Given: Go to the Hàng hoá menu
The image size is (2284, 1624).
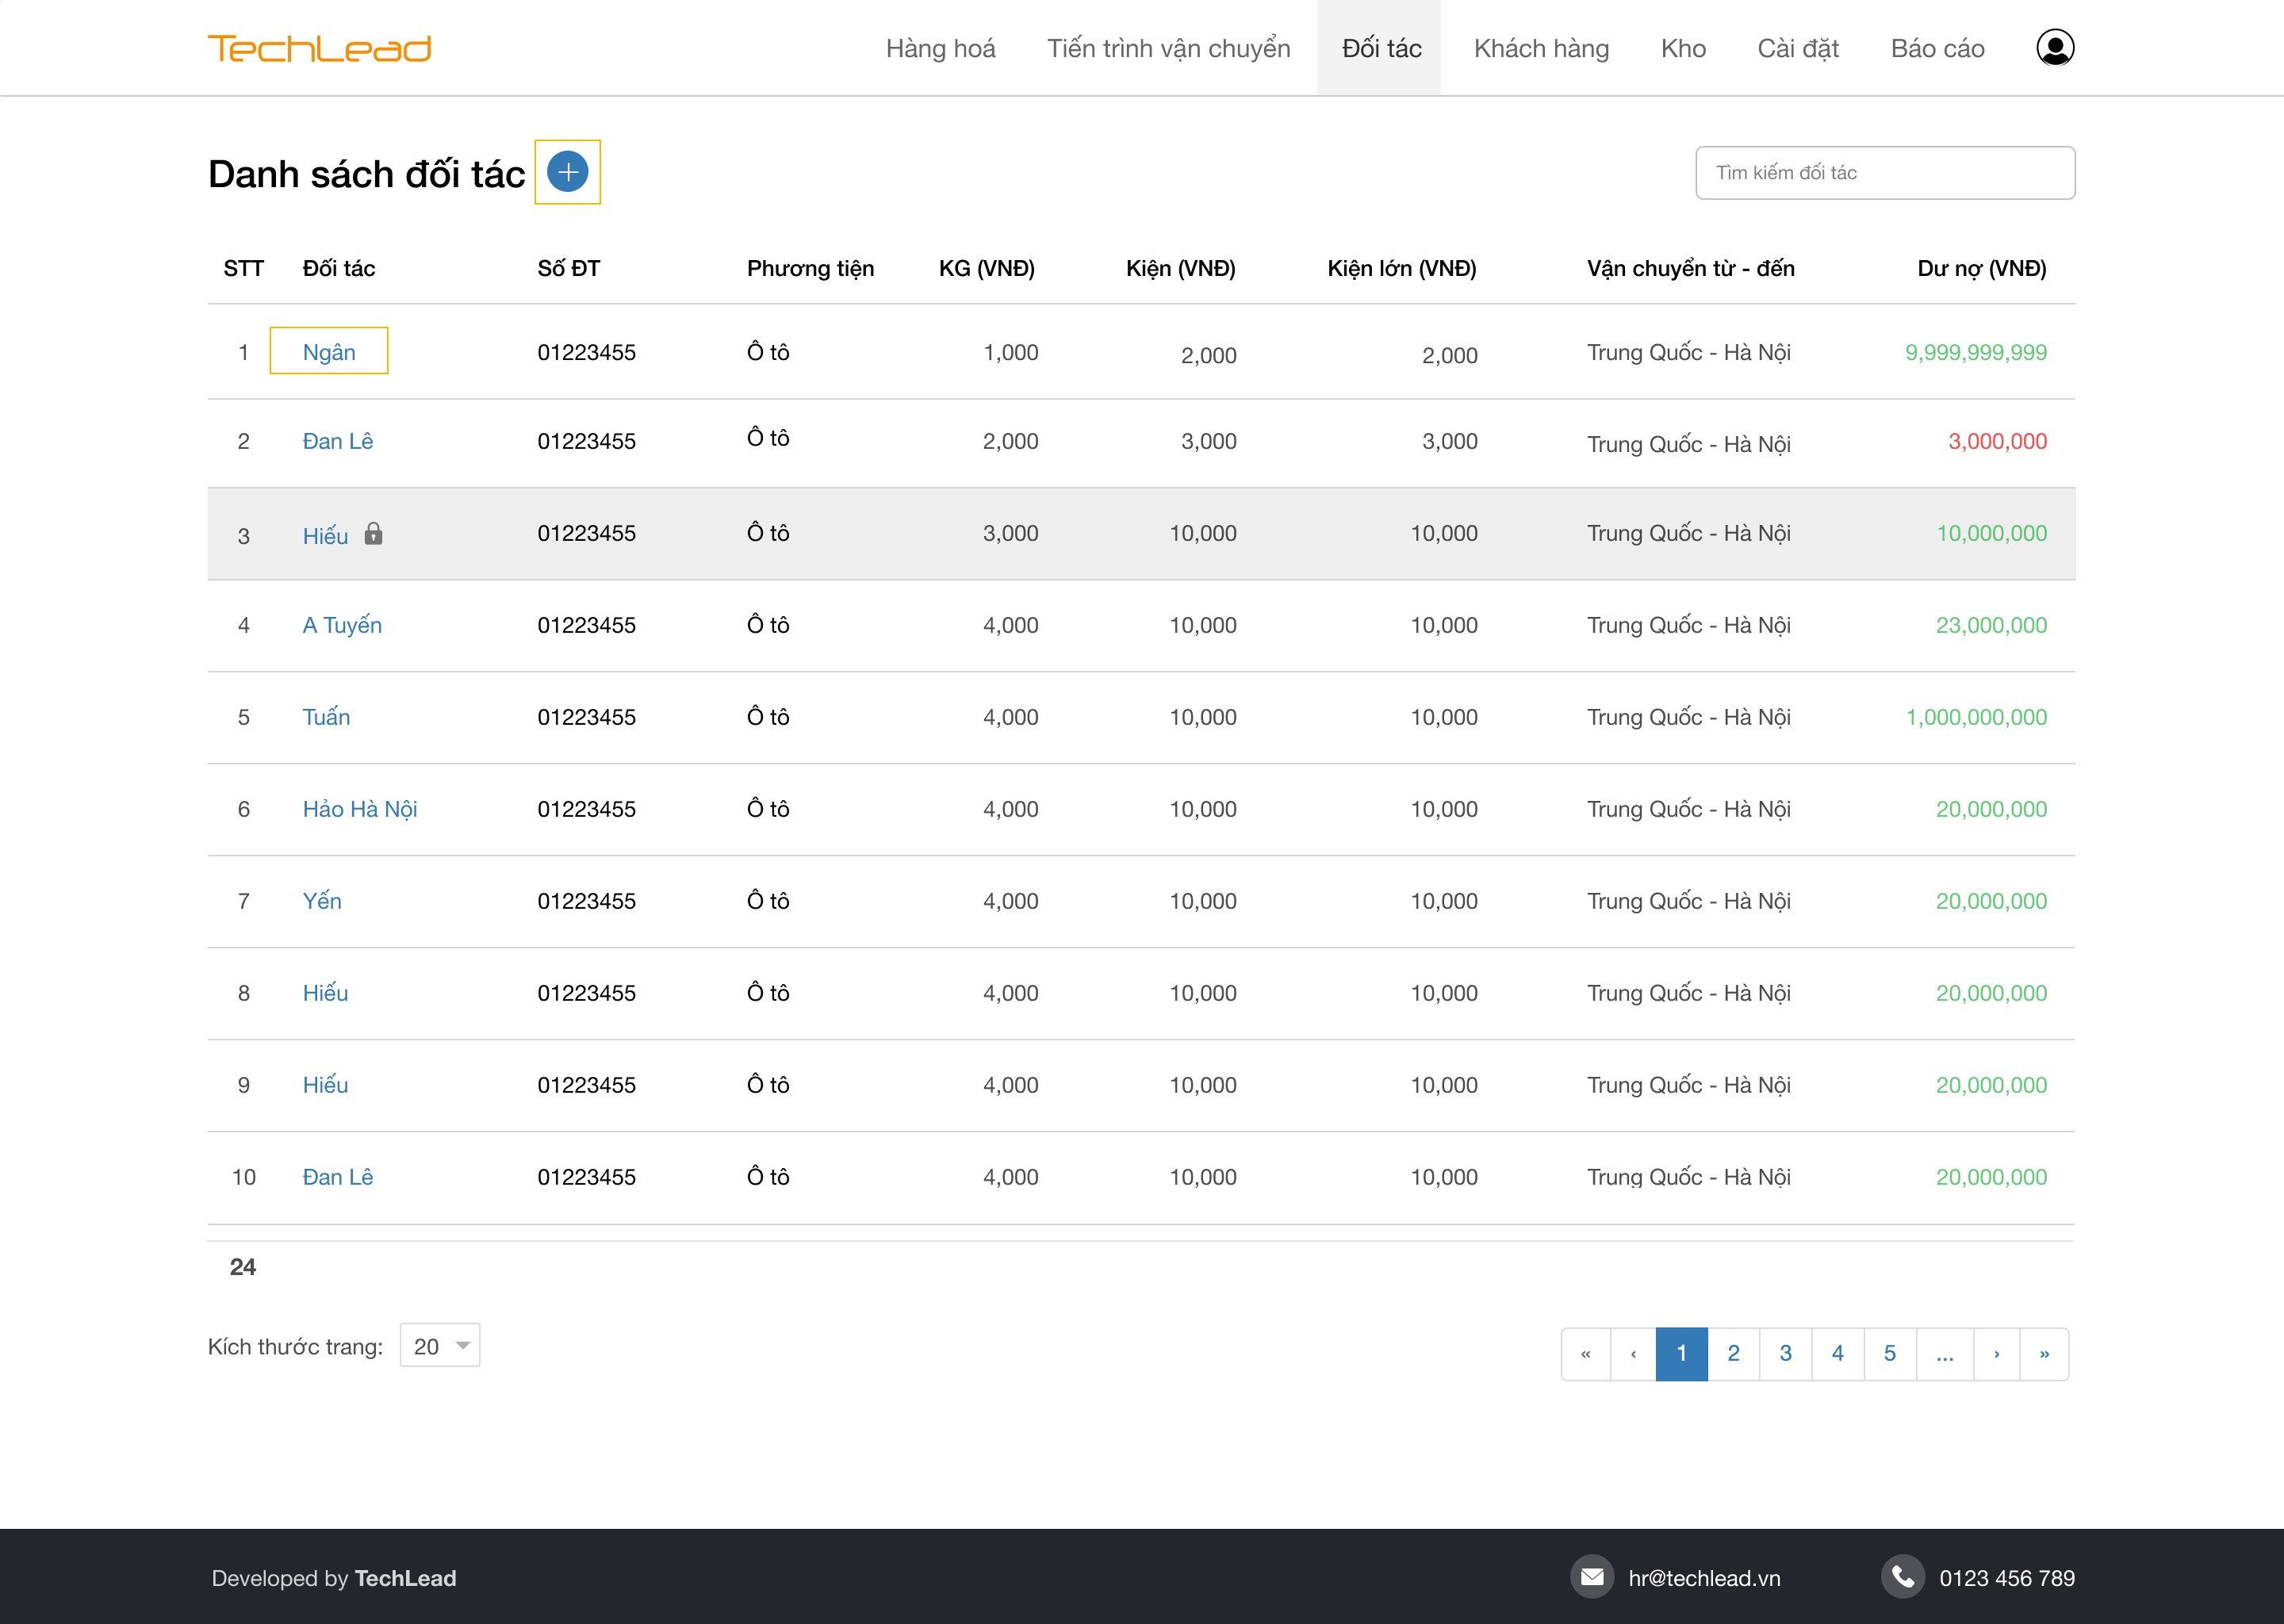Looking at the screenshot, I should coord(940,48).
